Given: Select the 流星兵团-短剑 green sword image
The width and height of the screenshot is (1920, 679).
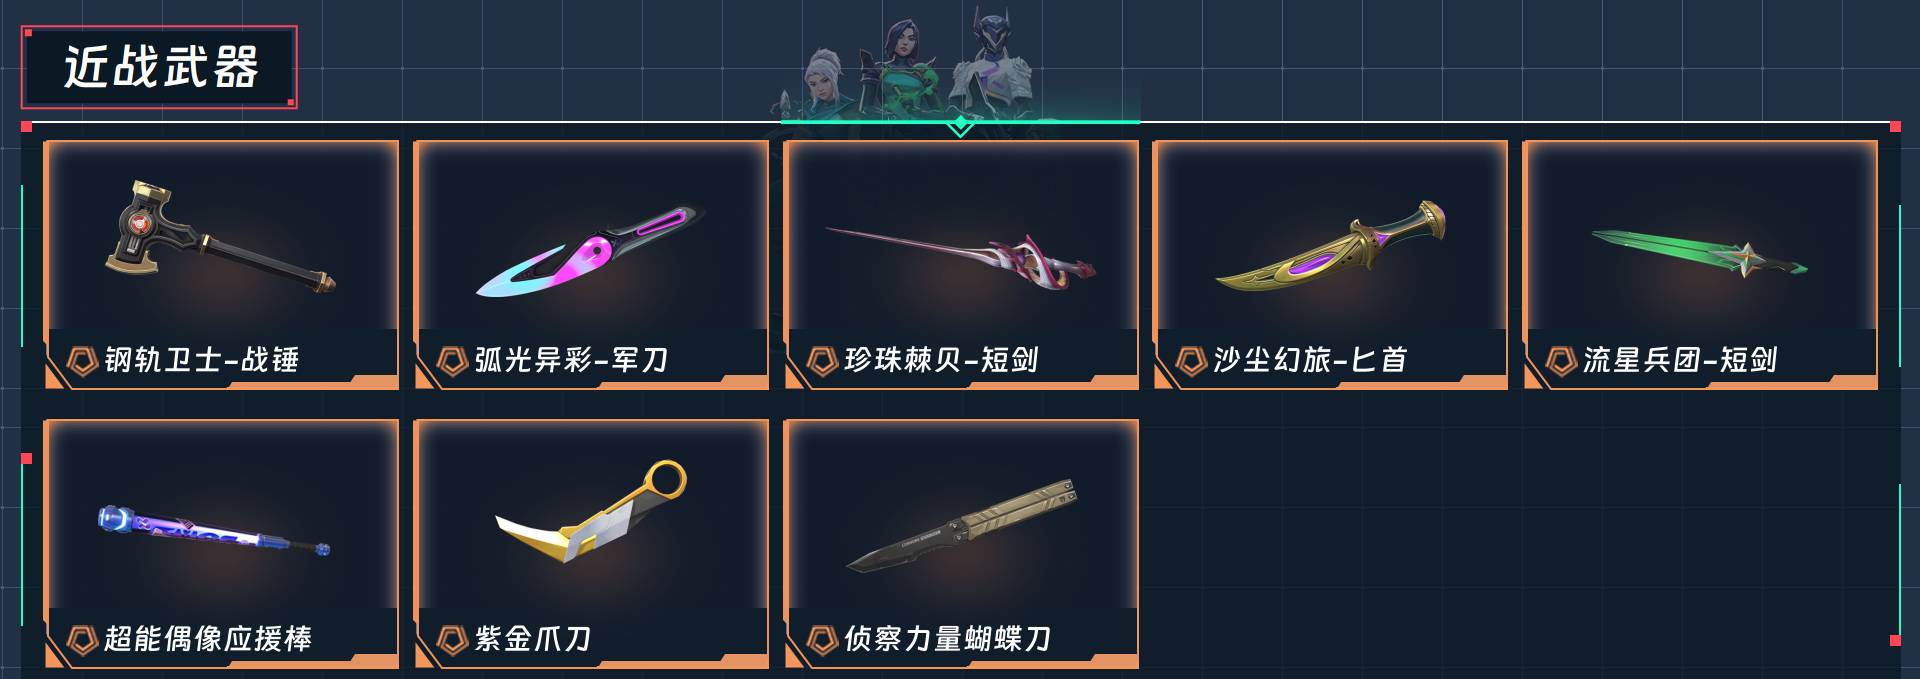Looking at the screenshot, I should [1700, 254].
